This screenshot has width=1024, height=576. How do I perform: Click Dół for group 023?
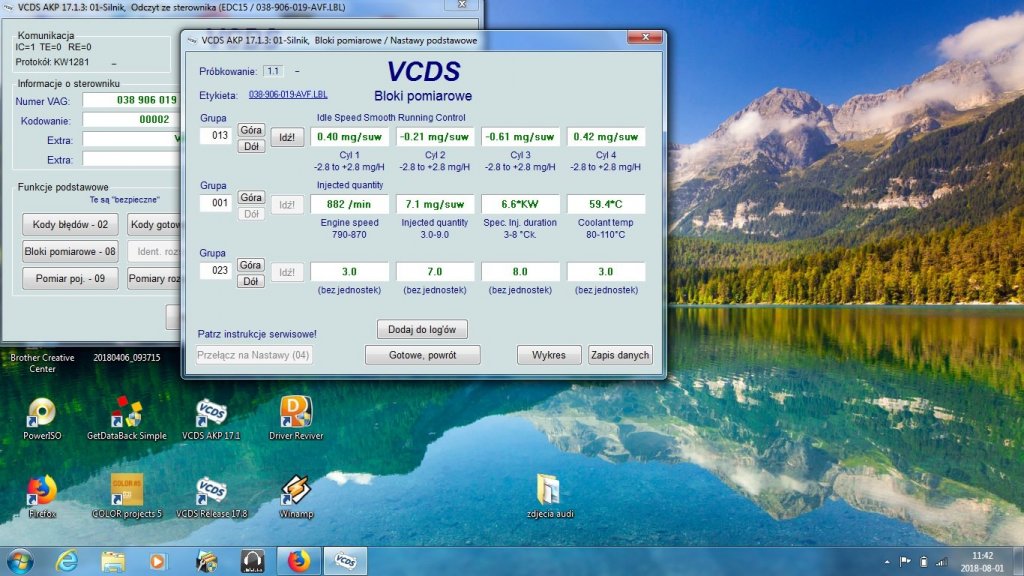[251, 281]
